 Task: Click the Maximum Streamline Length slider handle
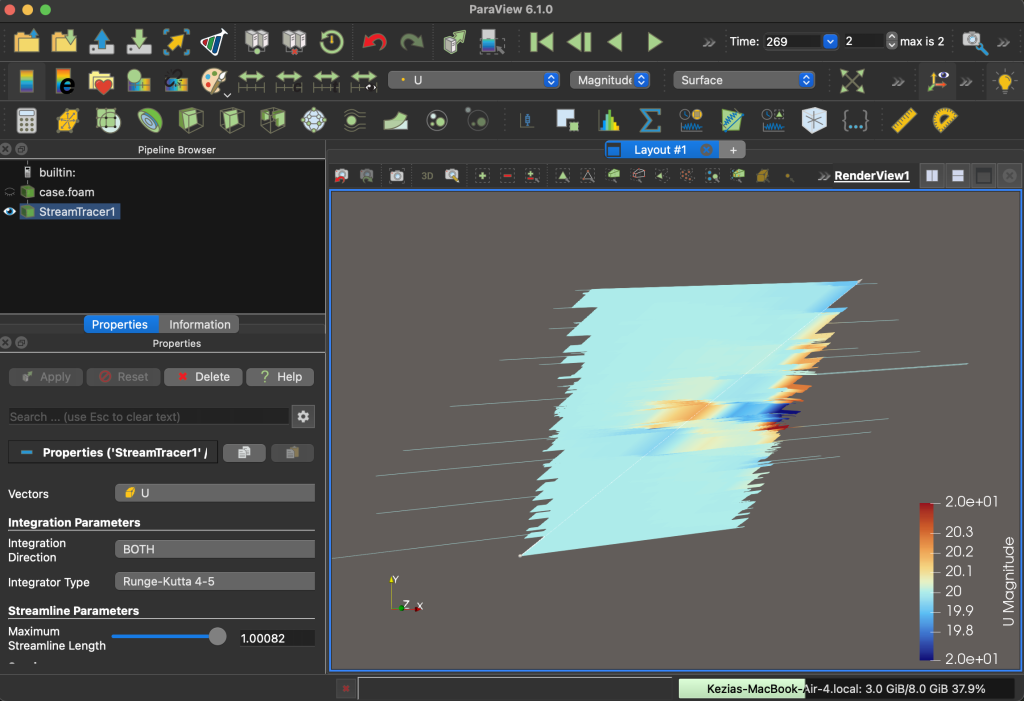(x=217, y=636)
